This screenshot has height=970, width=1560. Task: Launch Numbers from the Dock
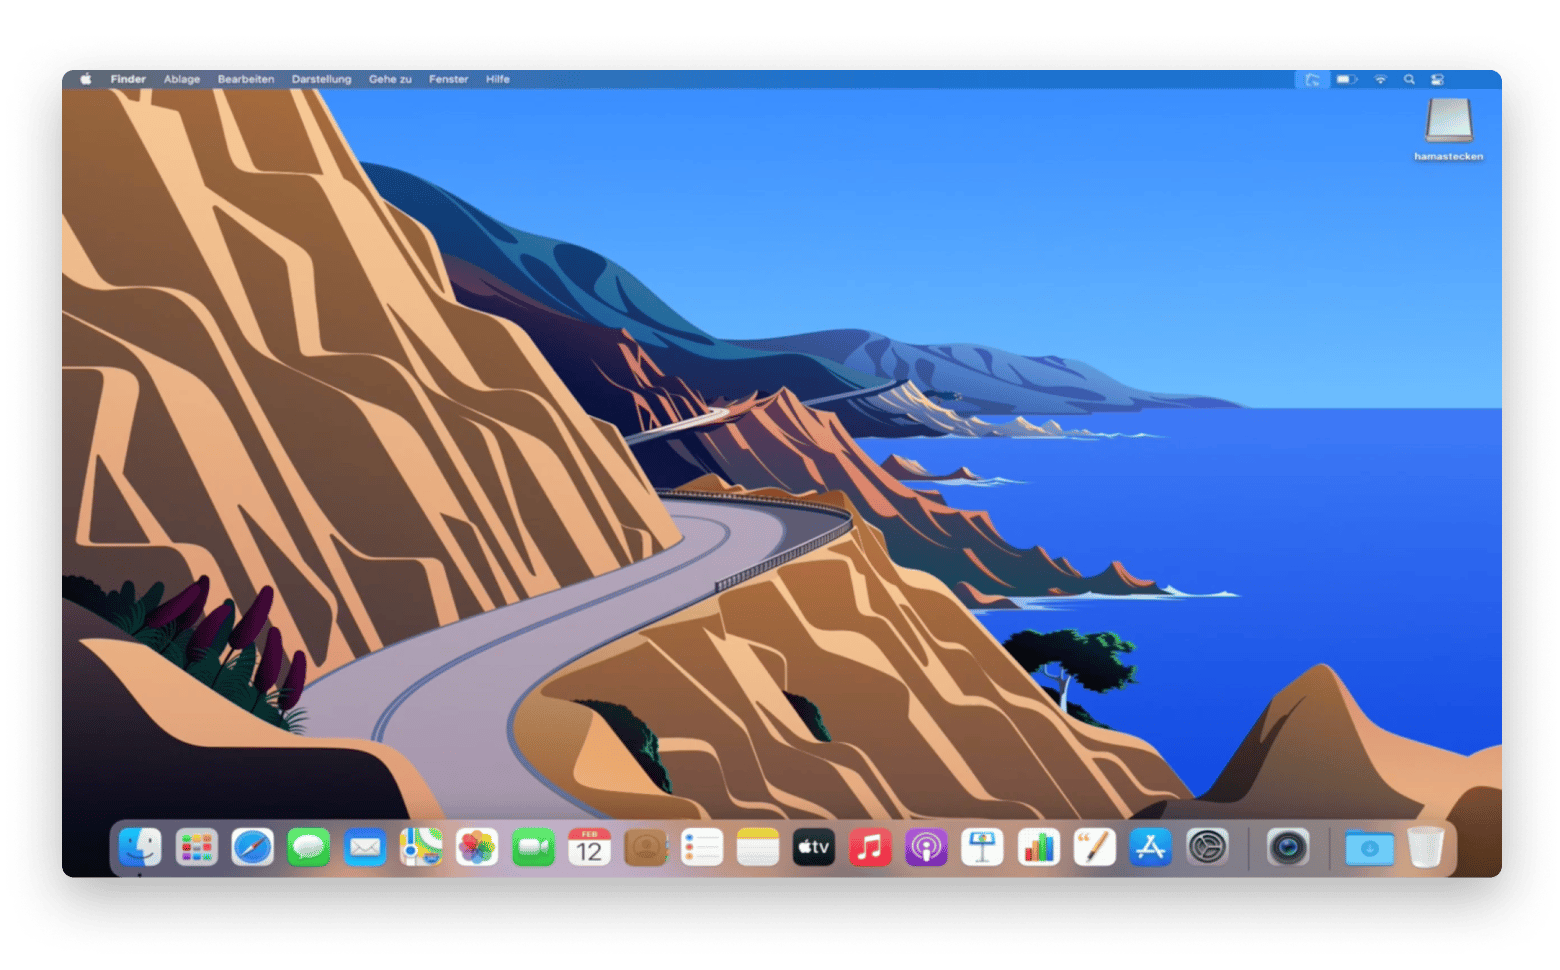(x=1039, y=848)
